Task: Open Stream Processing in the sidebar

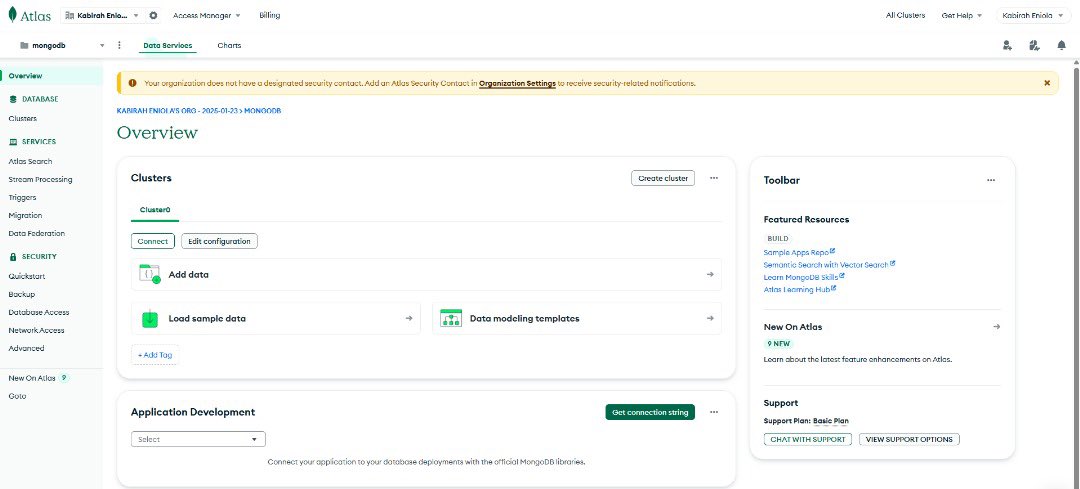Action: tap(40, 179)
